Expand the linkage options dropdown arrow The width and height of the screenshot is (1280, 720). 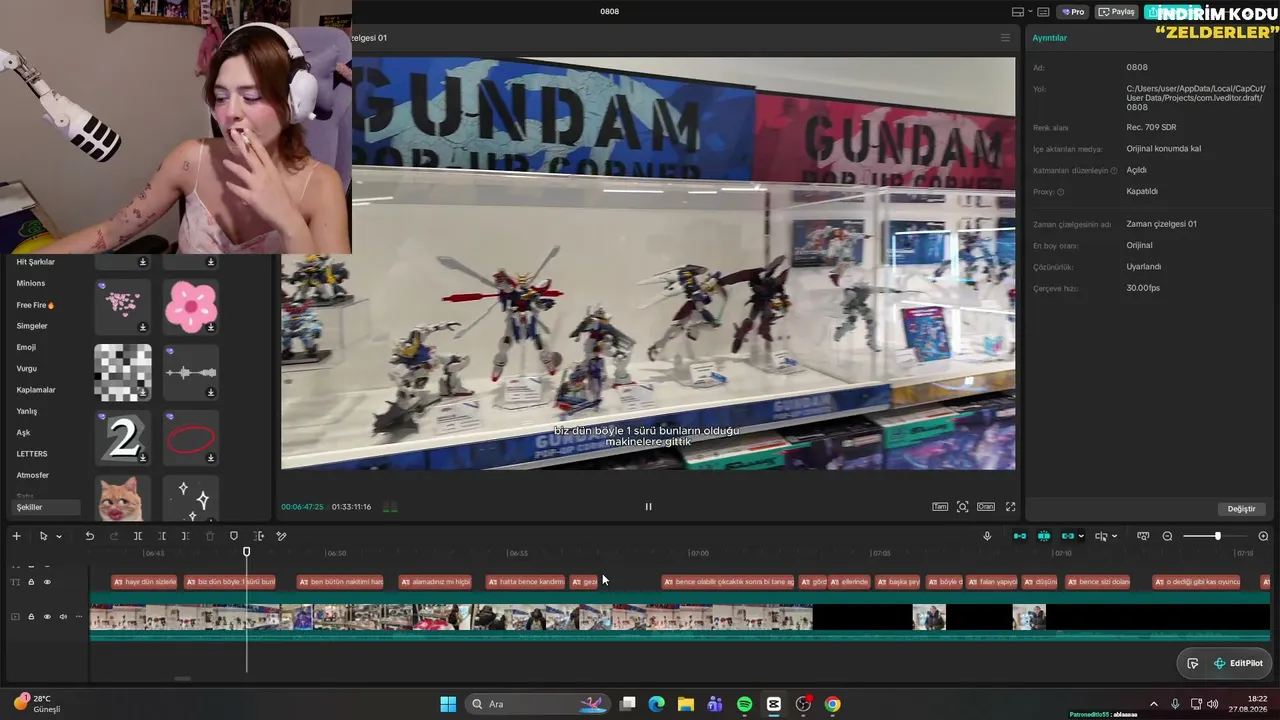(1081, 537)
